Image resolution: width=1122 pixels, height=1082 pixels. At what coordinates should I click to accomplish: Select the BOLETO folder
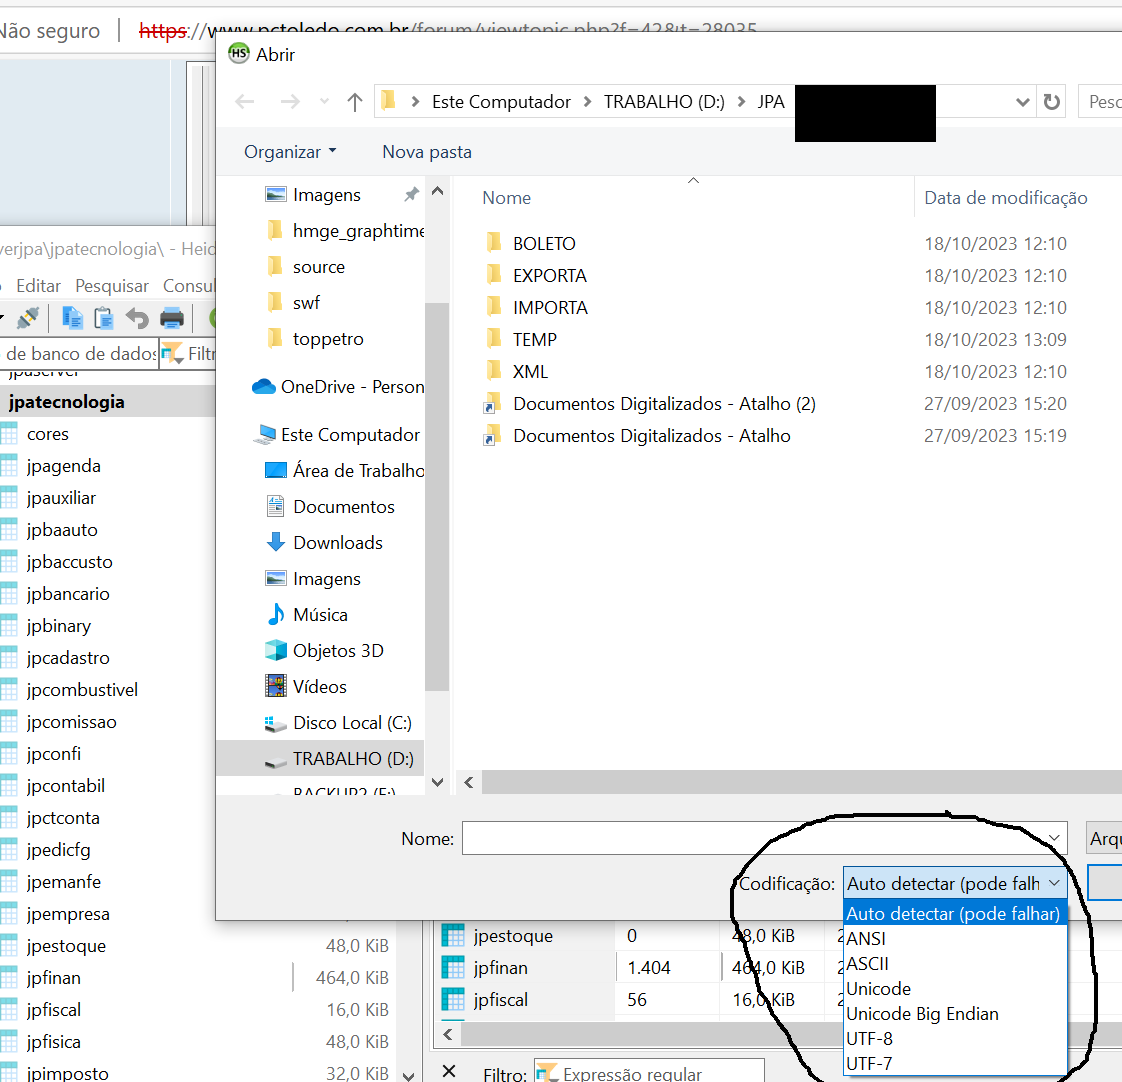tap(544, 243)
